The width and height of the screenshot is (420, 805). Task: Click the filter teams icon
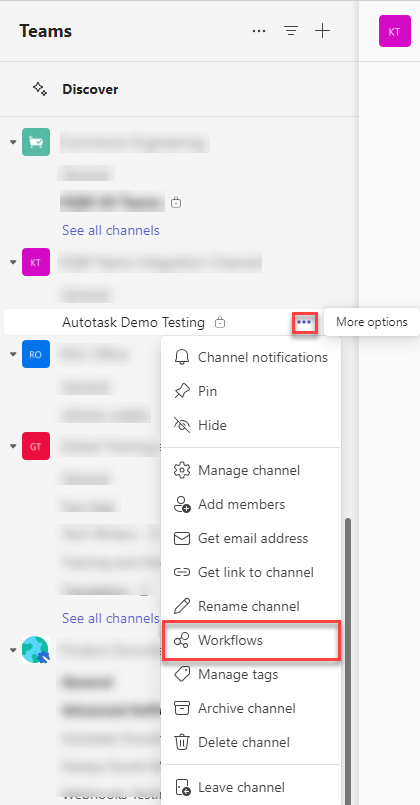pyautogui.click(x=291, y=31)
